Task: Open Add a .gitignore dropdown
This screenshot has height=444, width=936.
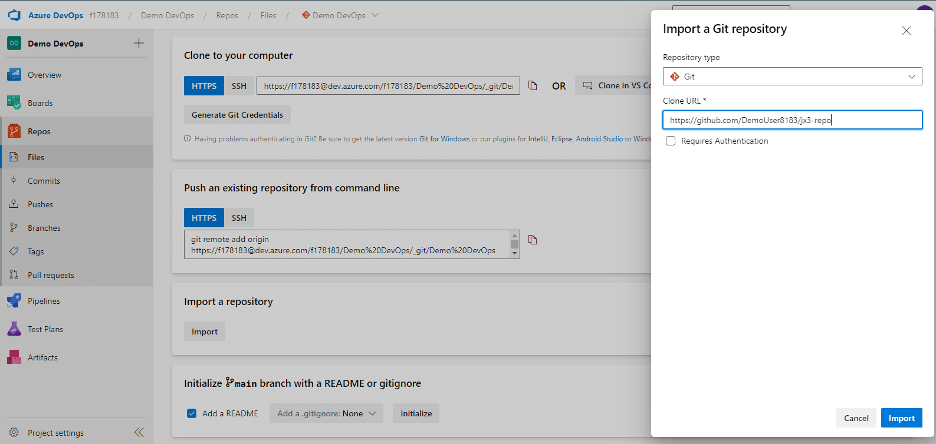Action: tap(327, 413)
